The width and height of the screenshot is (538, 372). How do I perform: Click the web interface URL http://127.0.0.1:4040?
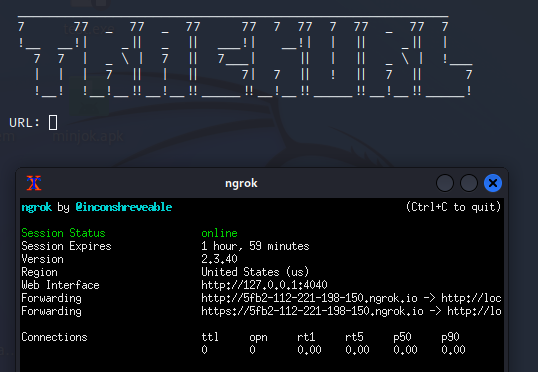click(264, 285)
